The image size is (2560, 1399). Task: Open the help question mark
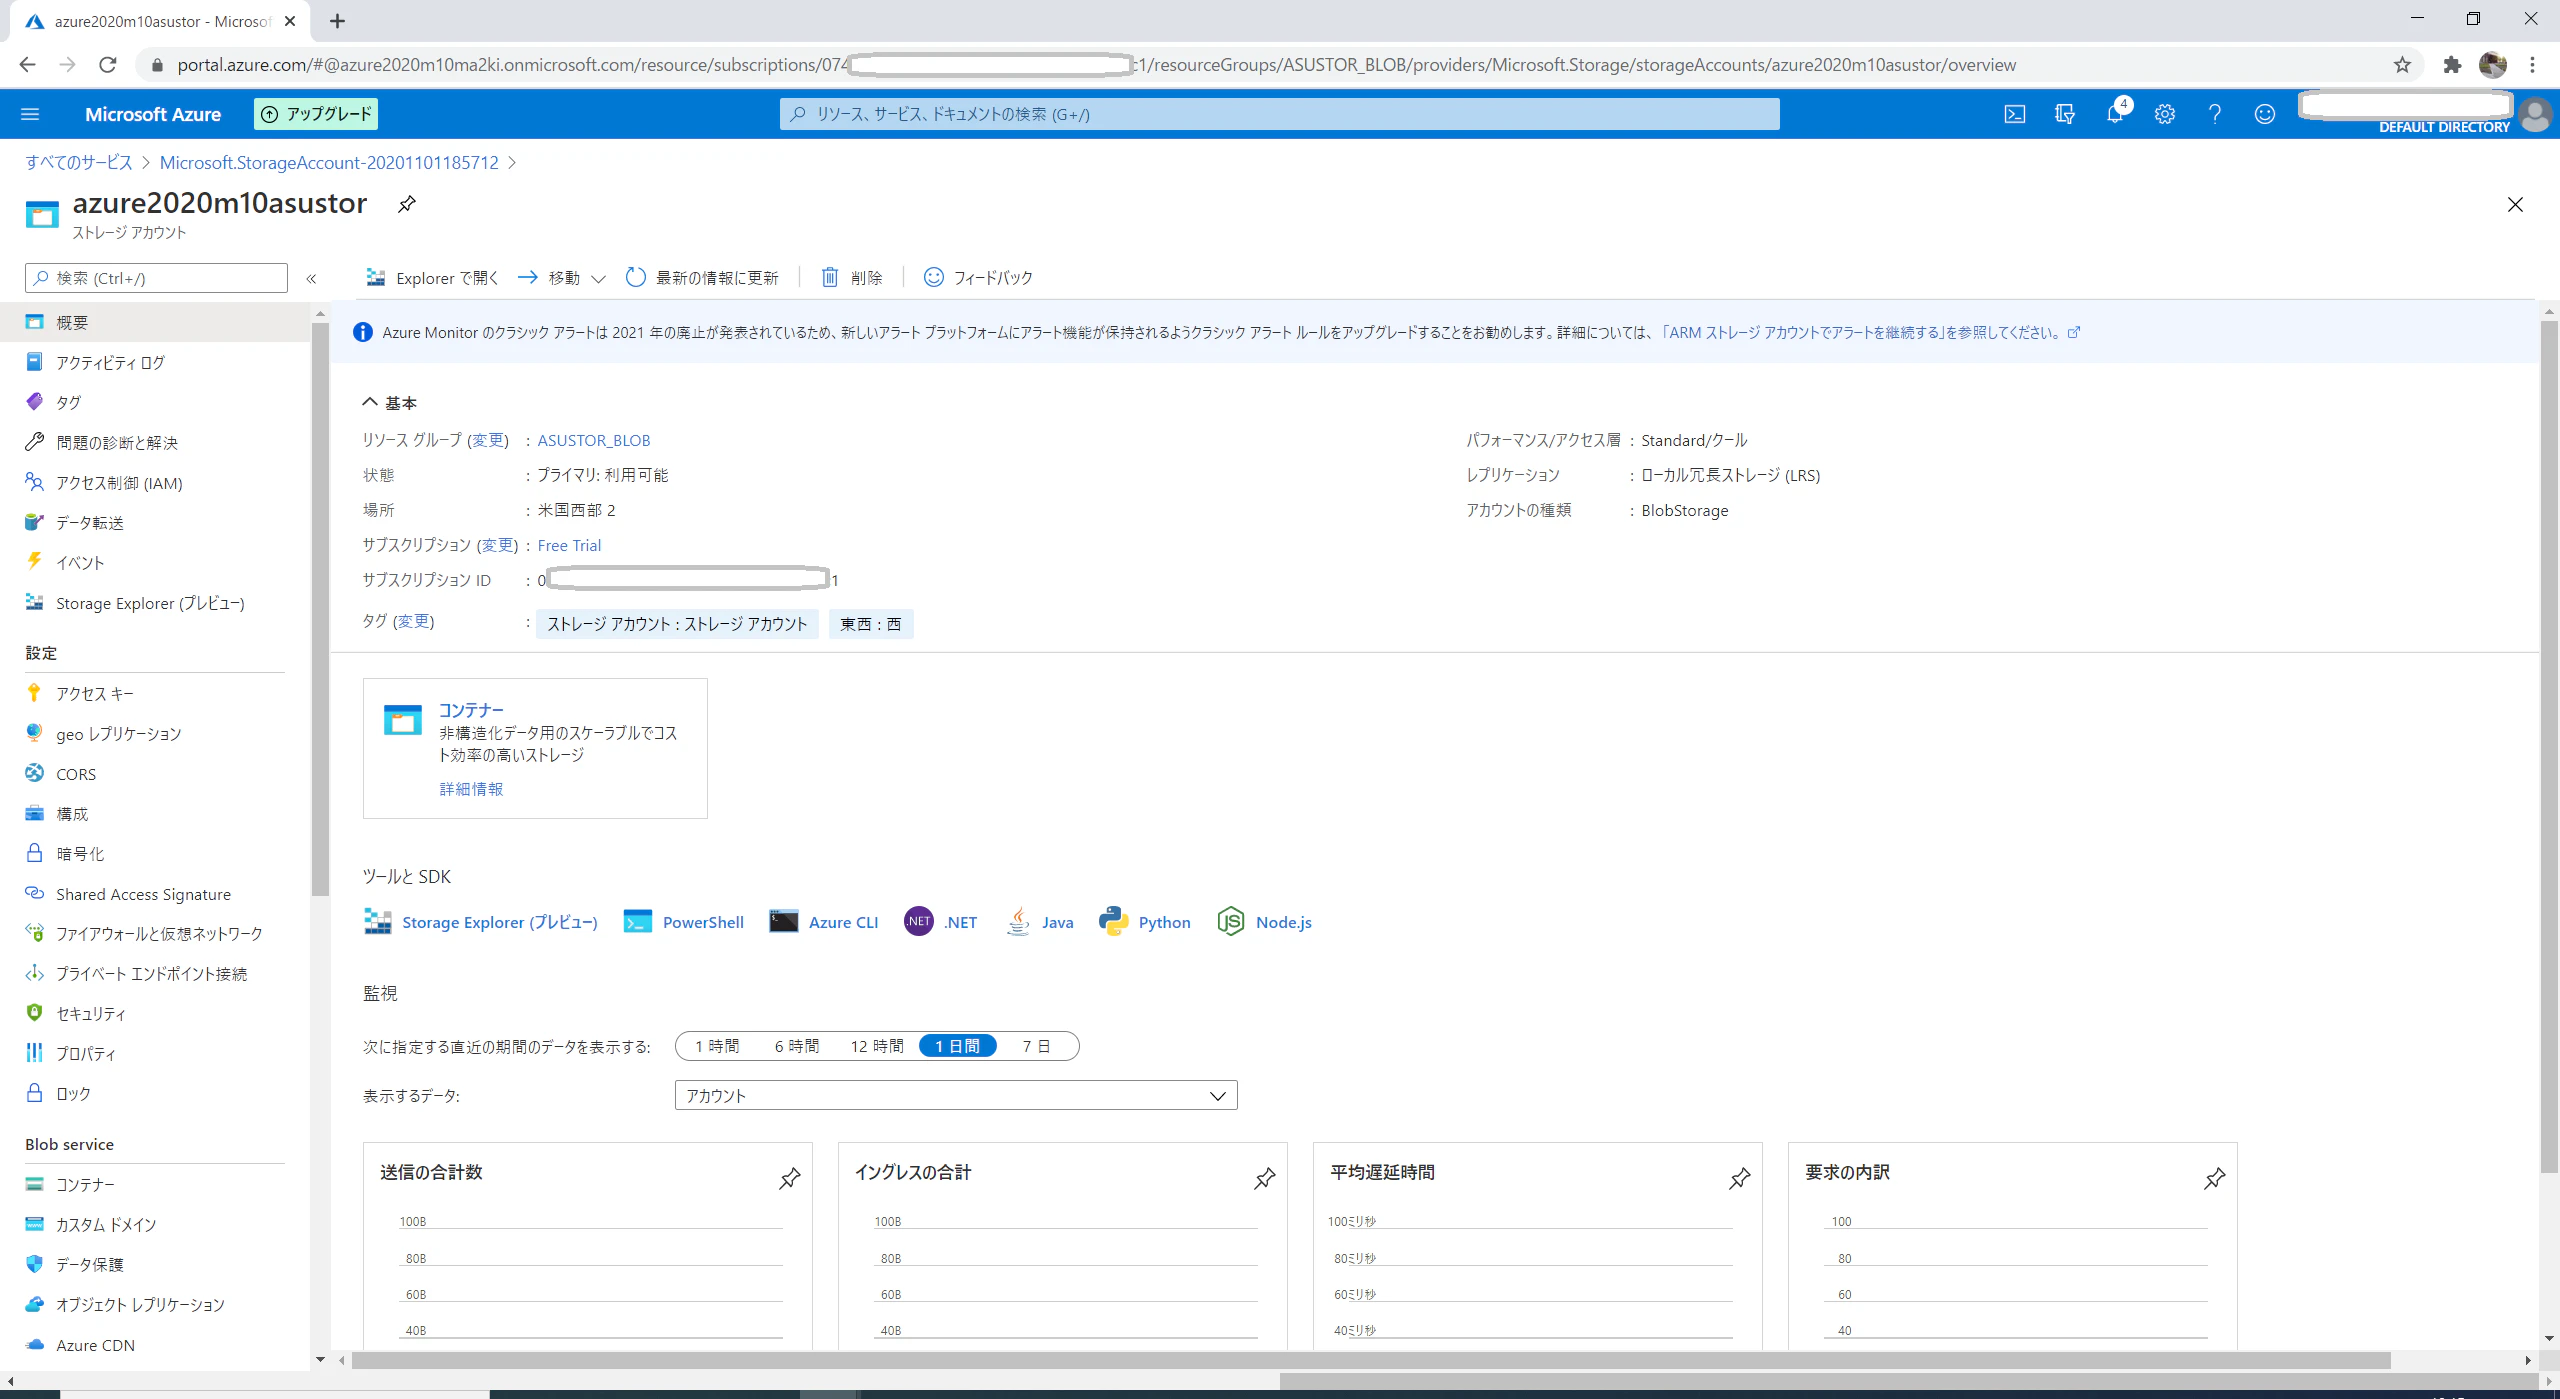point(2215,114)
